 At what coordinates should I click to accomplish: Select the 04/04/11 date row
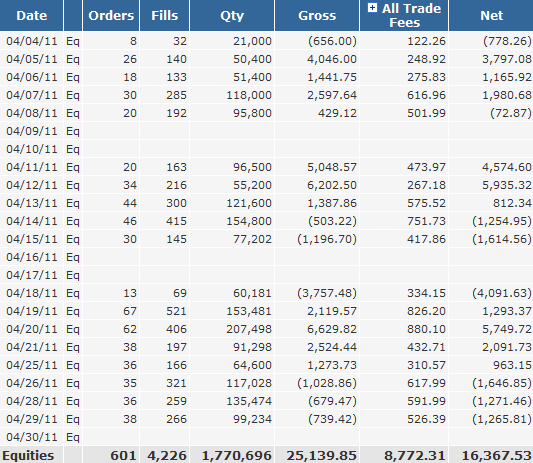pyautogui.click(x=266, y=41)
